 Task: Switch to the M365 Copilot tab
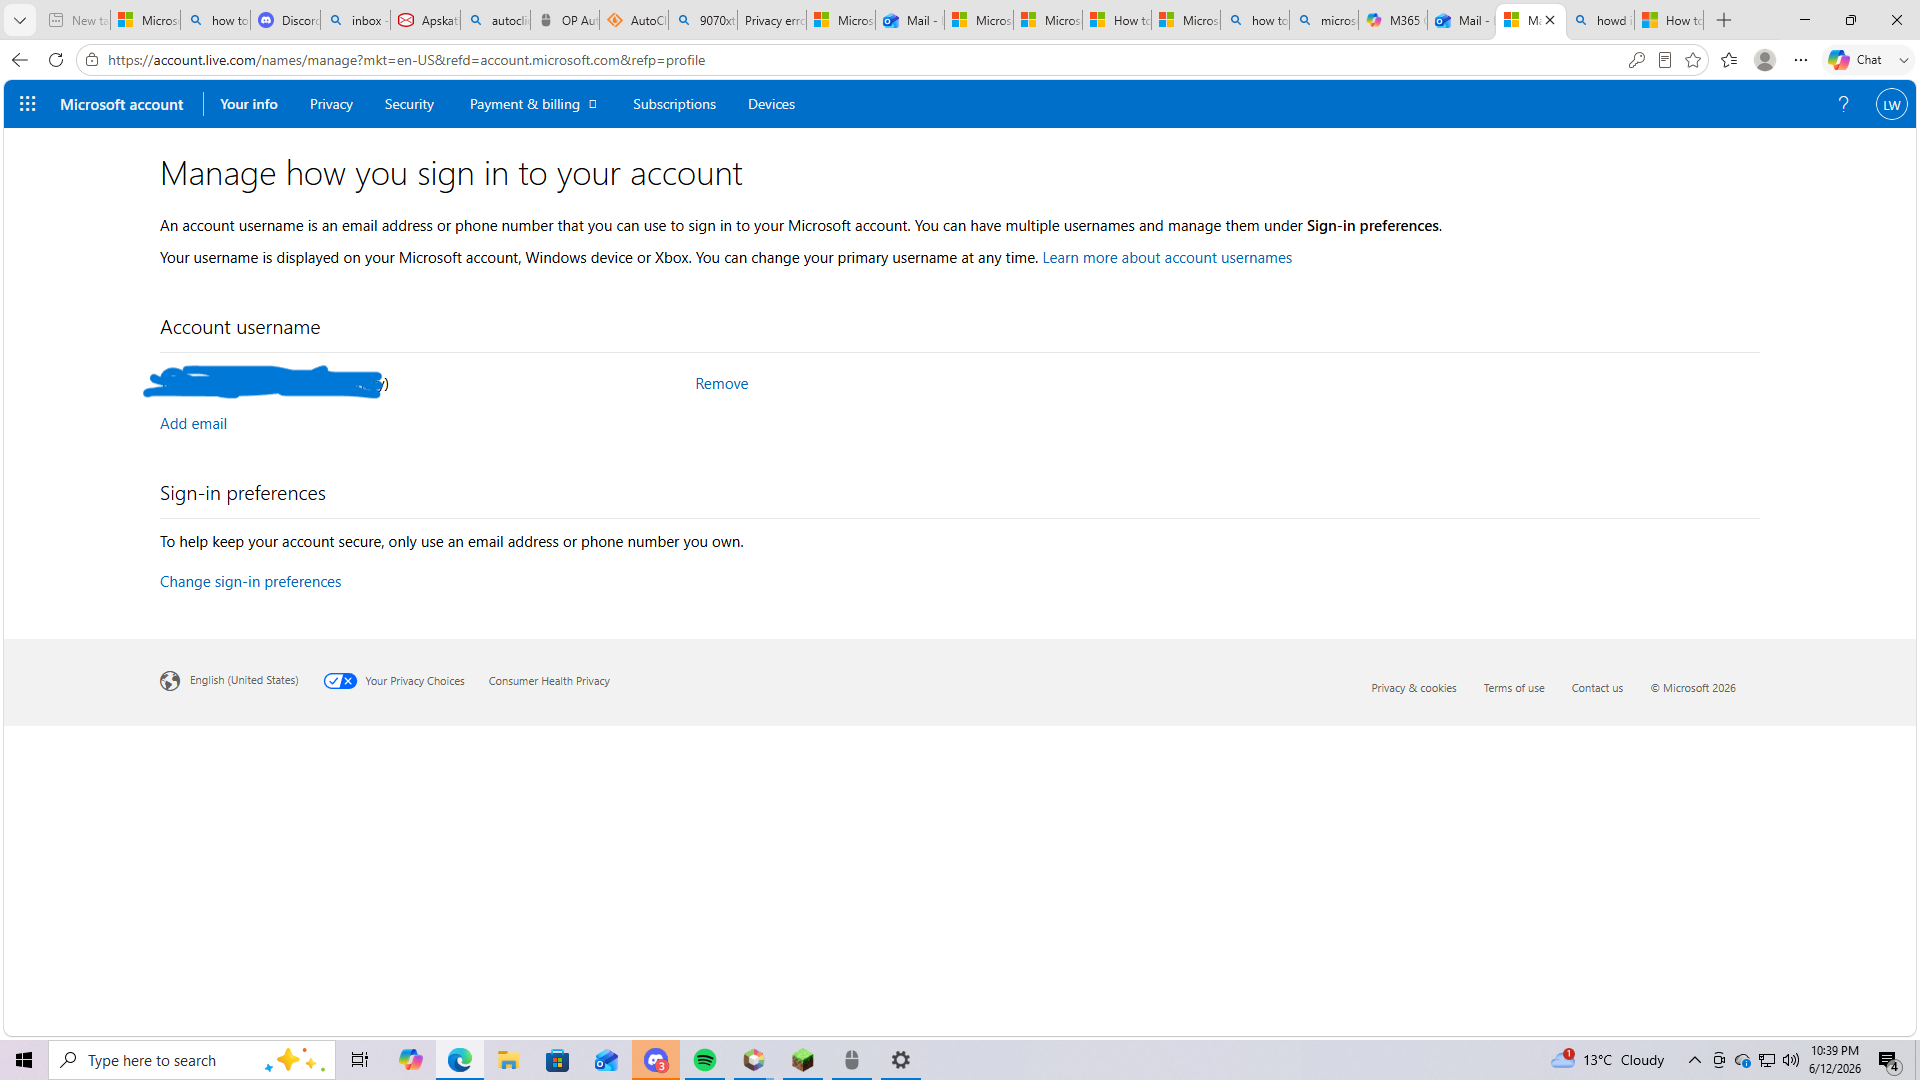[x=1392, y=20]
